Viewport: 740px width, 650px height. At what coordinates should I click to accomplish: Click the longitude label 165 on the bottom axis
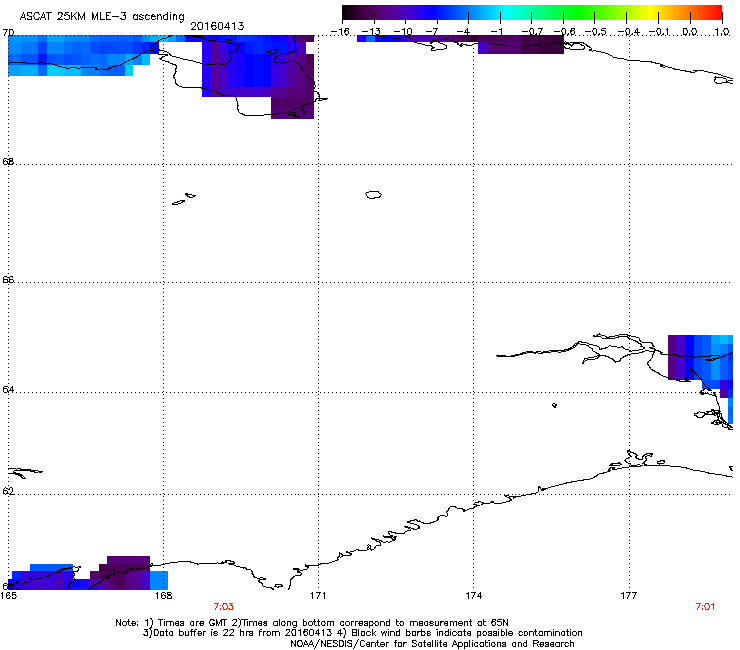[x=8, y=595]
